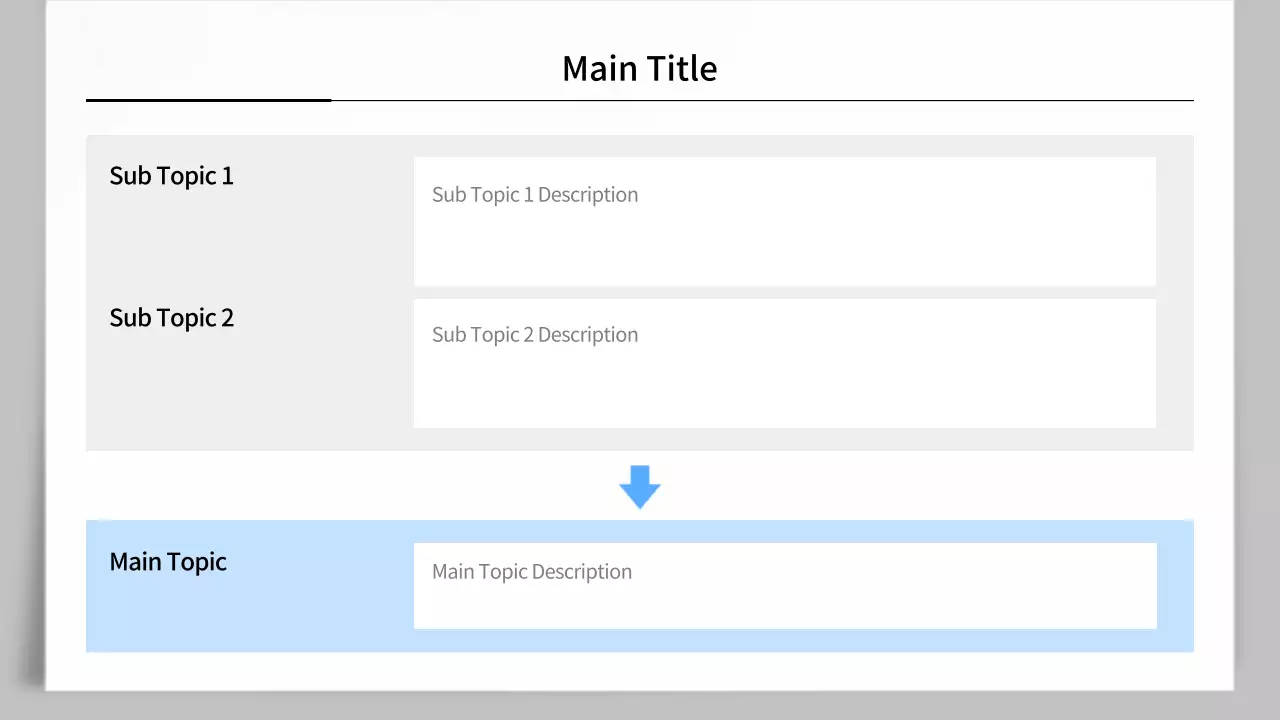Click the gray area outside the slide
Screen dimensions: 1280x720
click(20, 400)
